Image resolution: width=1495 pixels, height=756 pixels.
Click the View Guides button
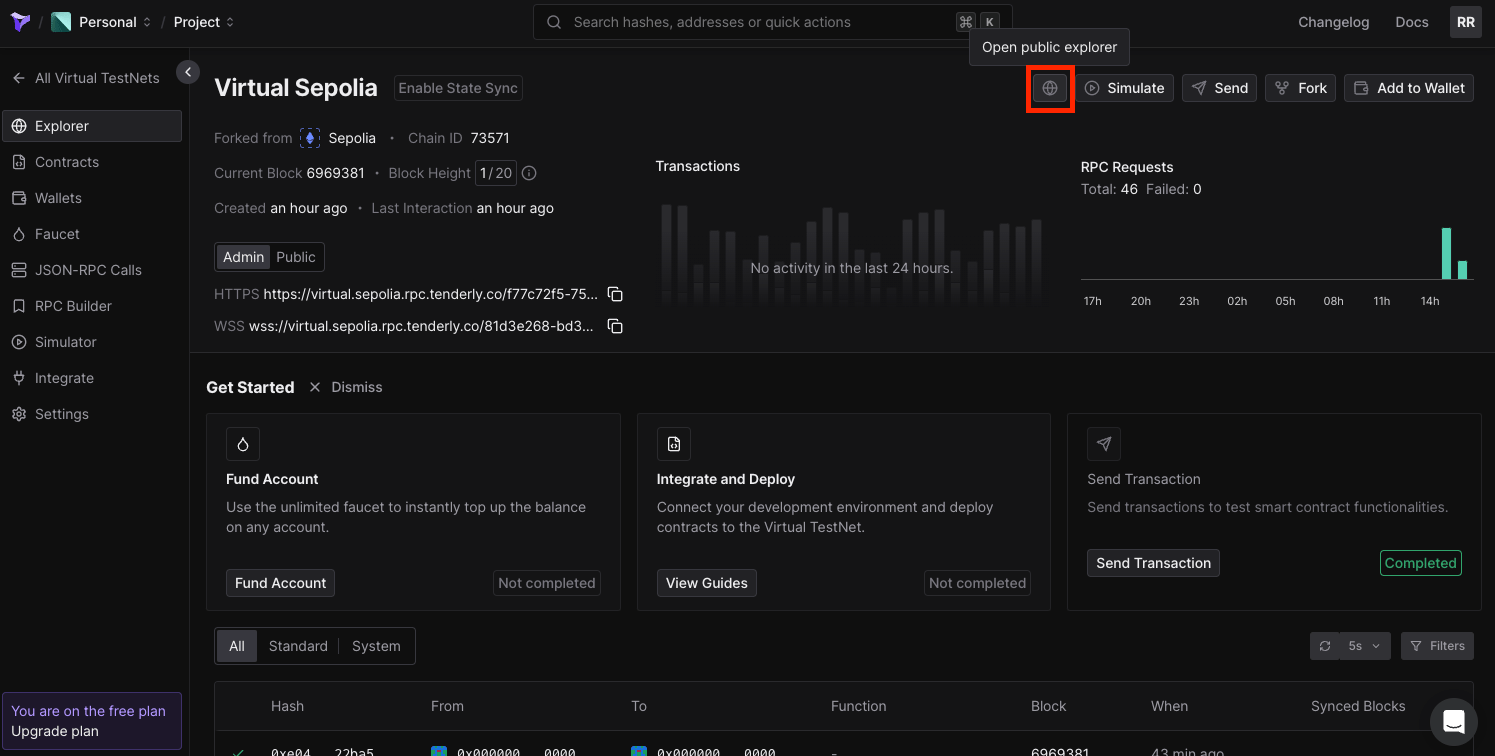pyautogui.click(x=707, y=583)
